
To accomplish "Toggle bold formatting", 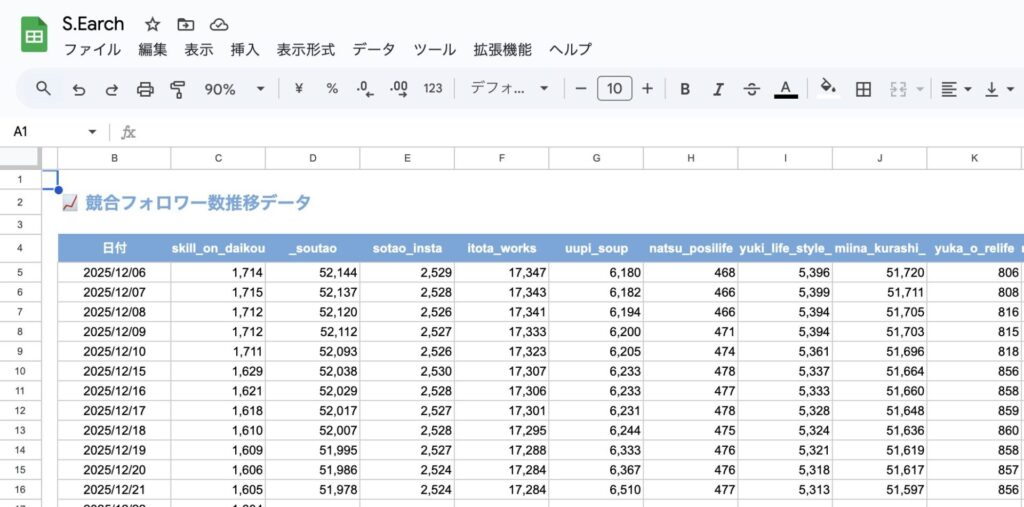I will point(685,89).
